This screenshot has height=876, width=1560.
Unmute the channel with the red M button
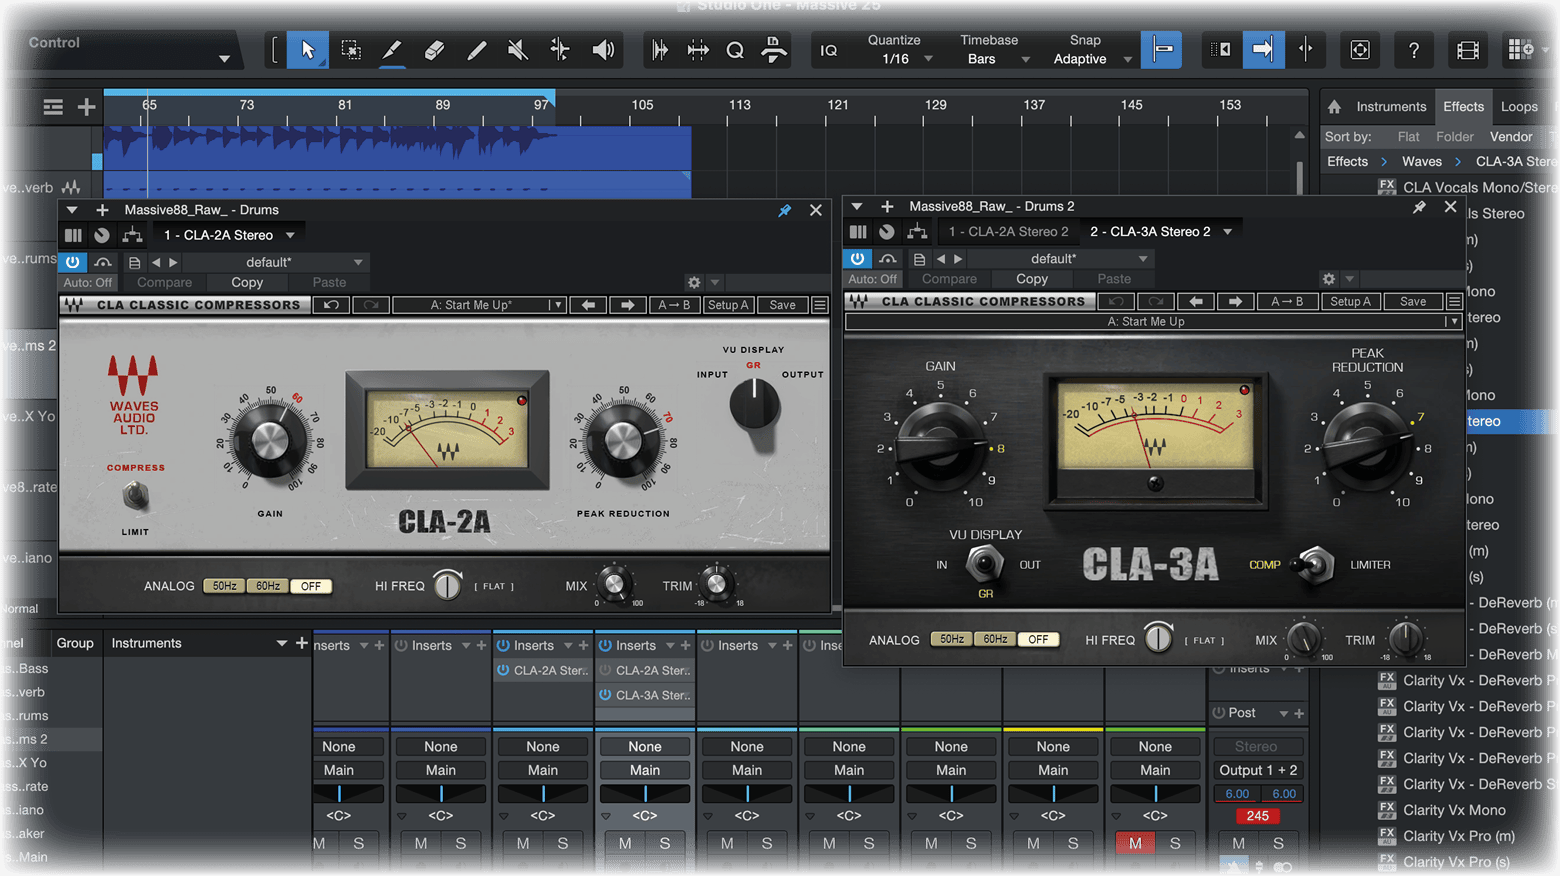click(1135, 843)
